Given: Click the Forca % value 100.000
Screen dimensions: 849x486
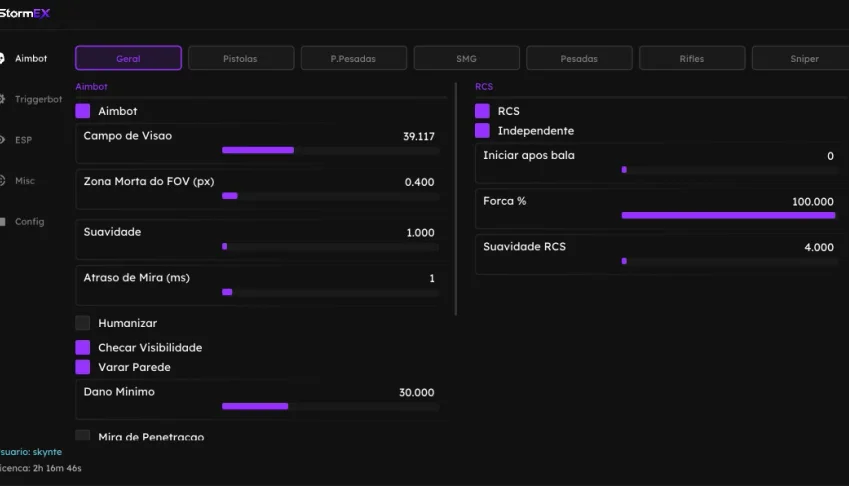Looking at the screenshot, I should 813,202.
